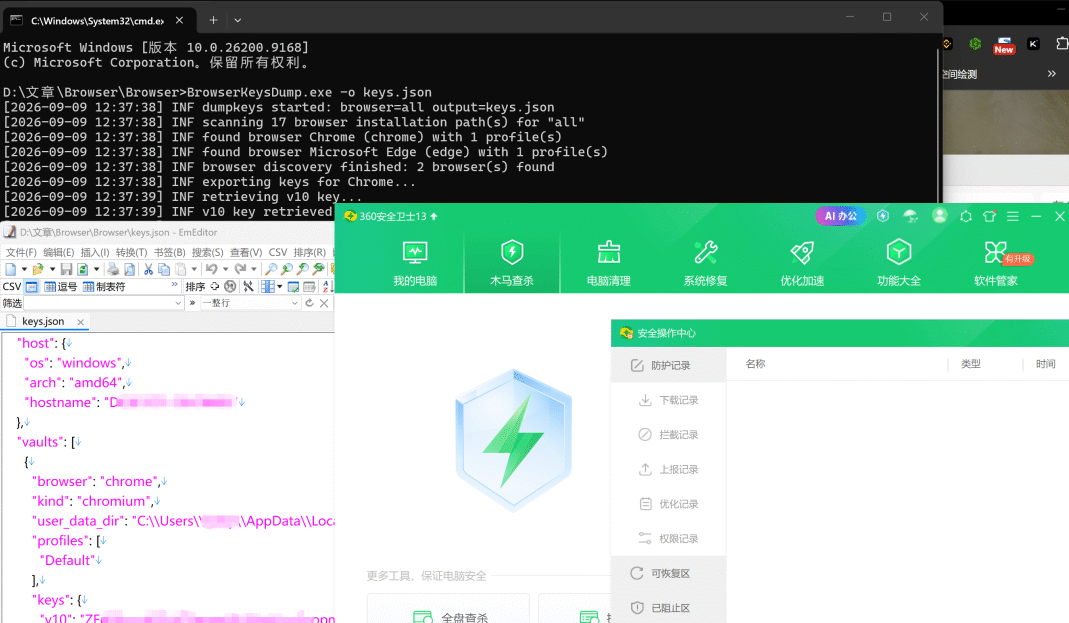Image resolution: width=1069 pixels, height=623 pixels.
Task: Click sort A-Z icon in EmEditor
Action: click(x=327, y=287)
